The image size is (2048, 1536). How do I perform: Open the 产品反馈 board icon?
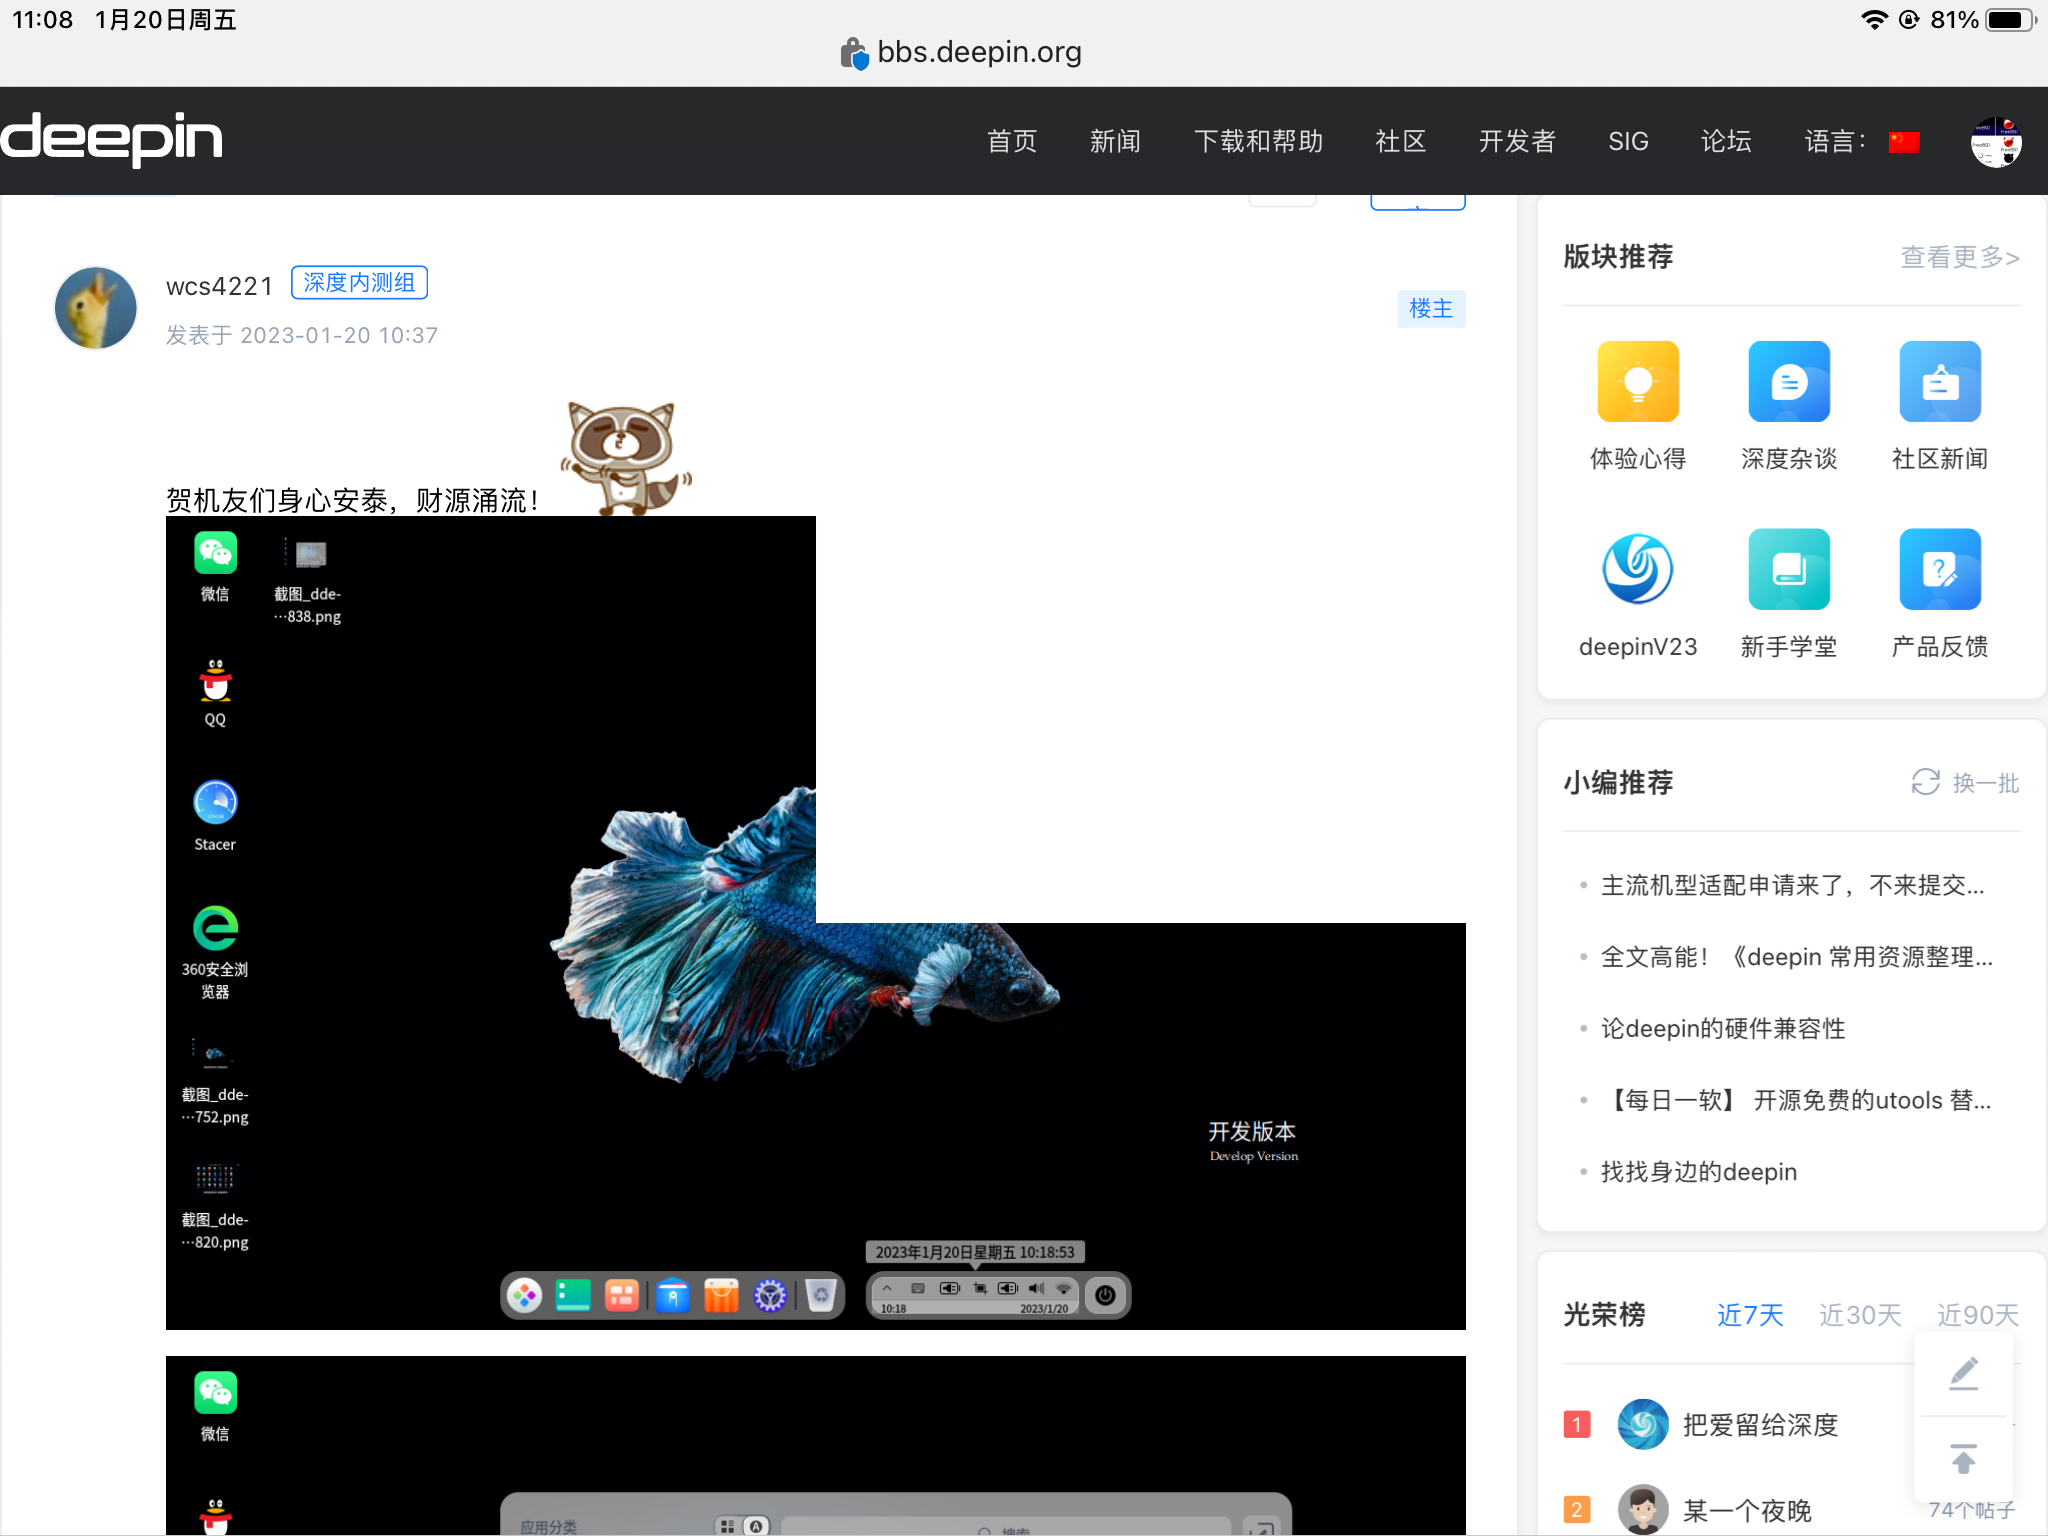click(x=1939, y=568)
